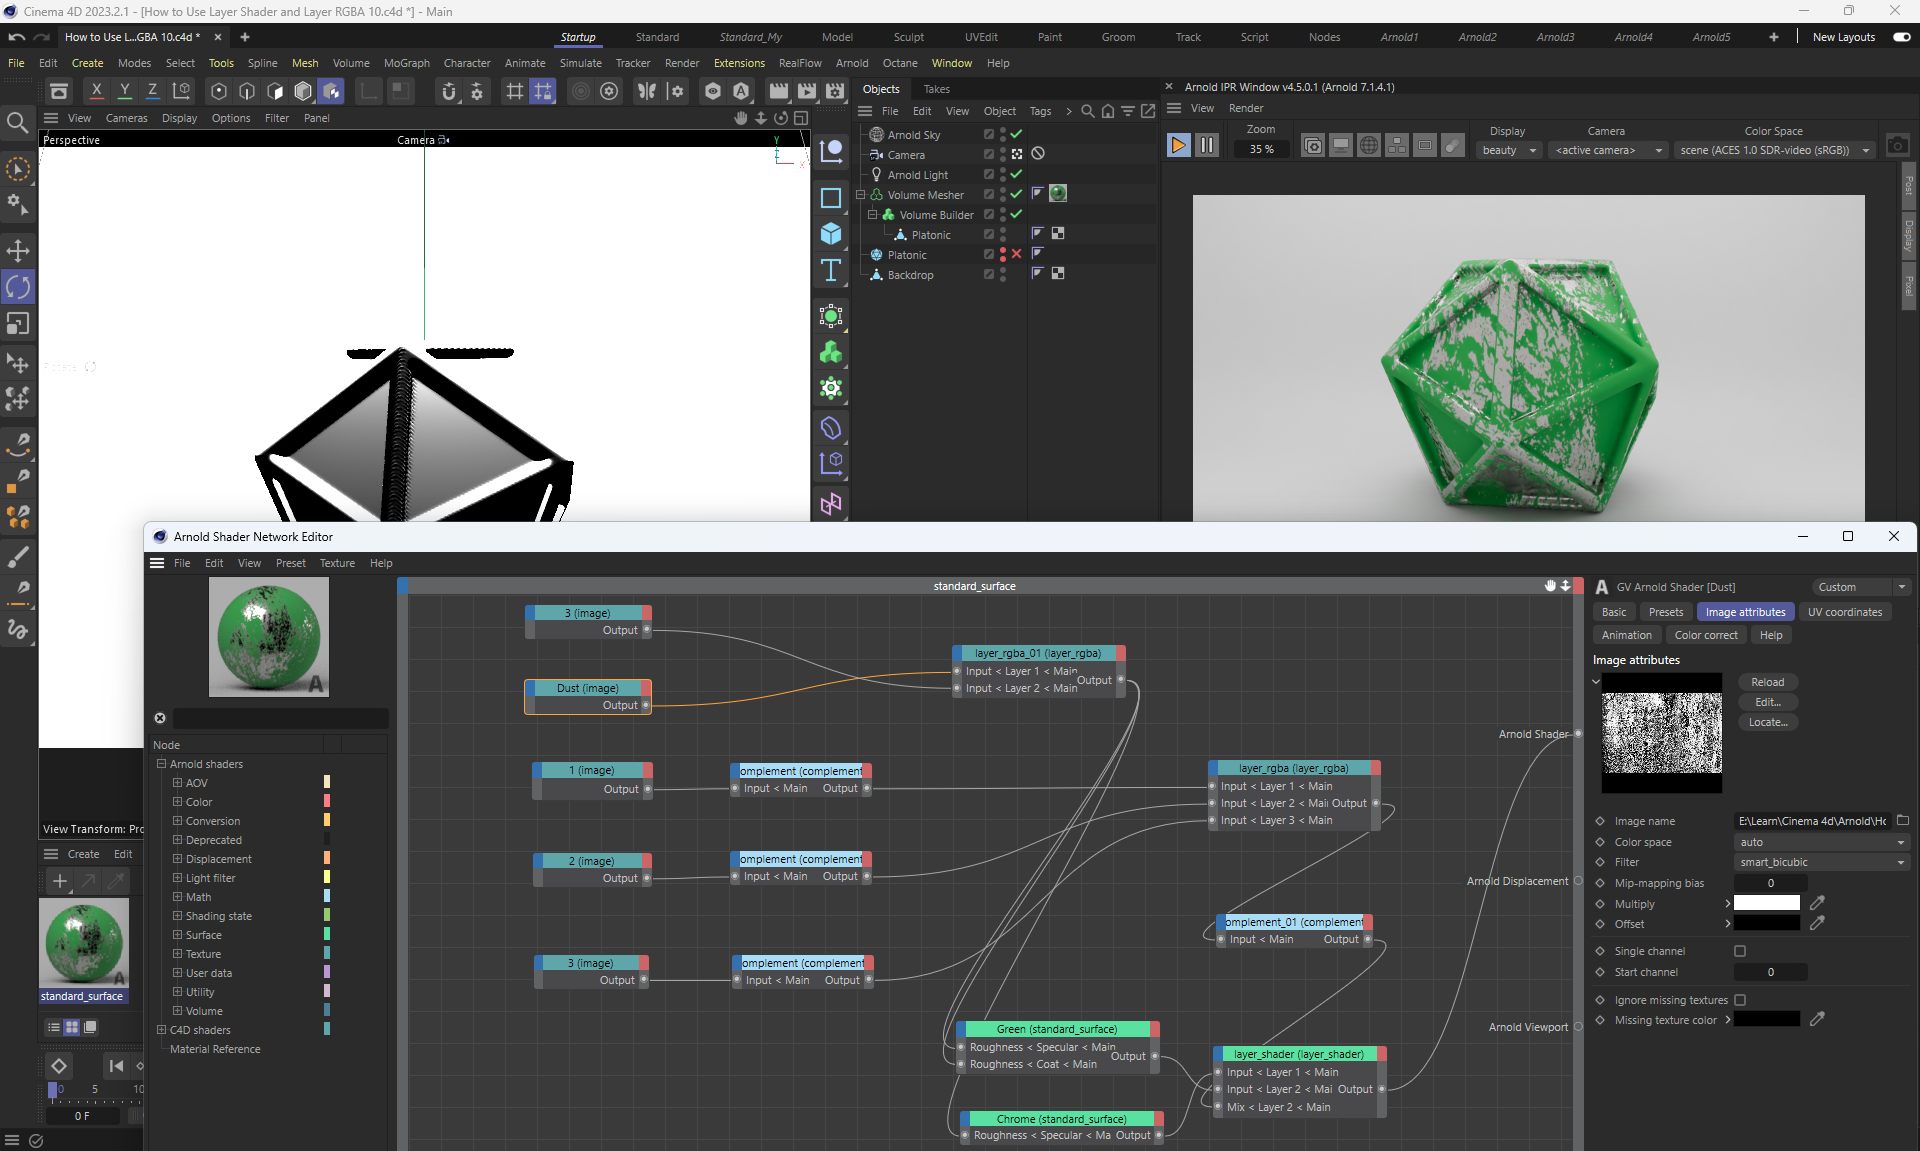Click the Locate... button

(1767, 722)
